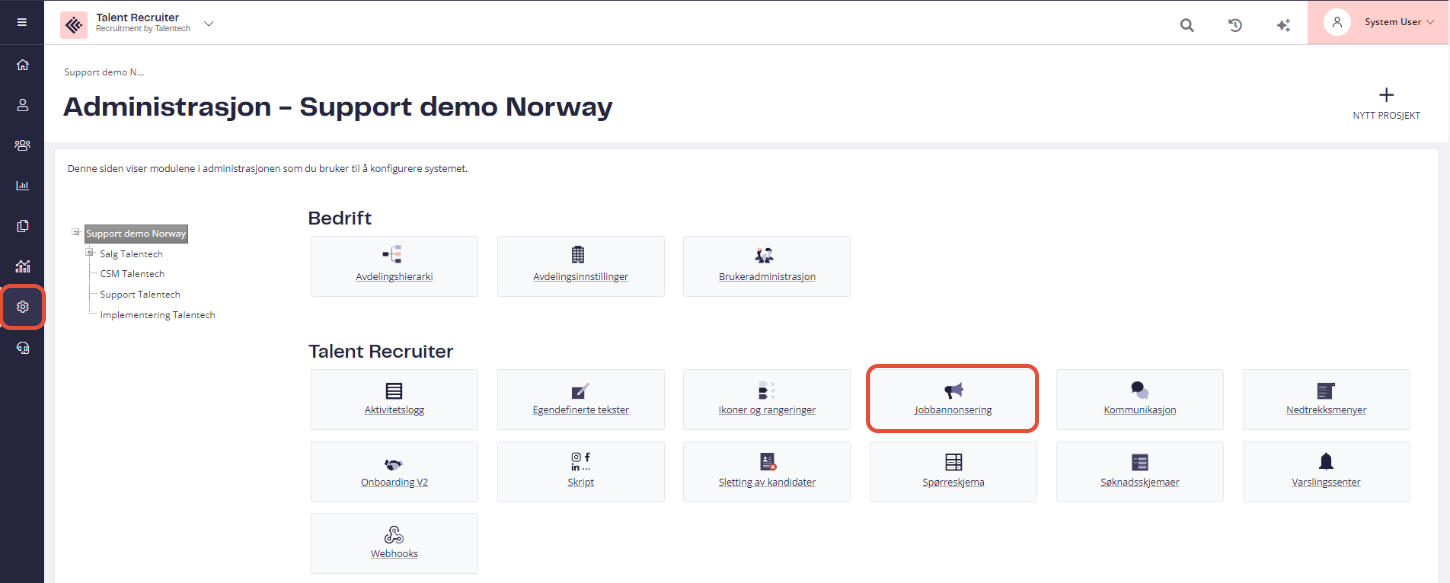This screenshot has height=583, width=1450.
Task: Select CSM Talentech in department tree
Action: click(132, 274)
